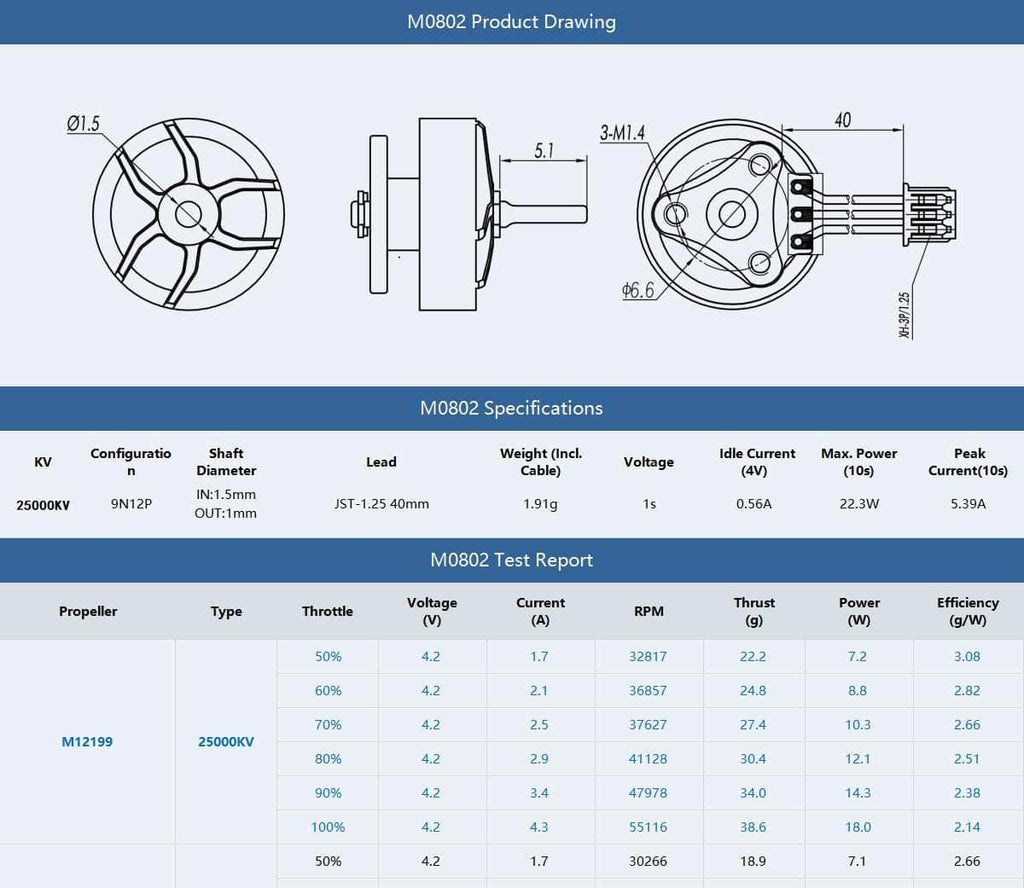Click the blue 25000KV type entry
1024x888 pixels.
point(226,742)
